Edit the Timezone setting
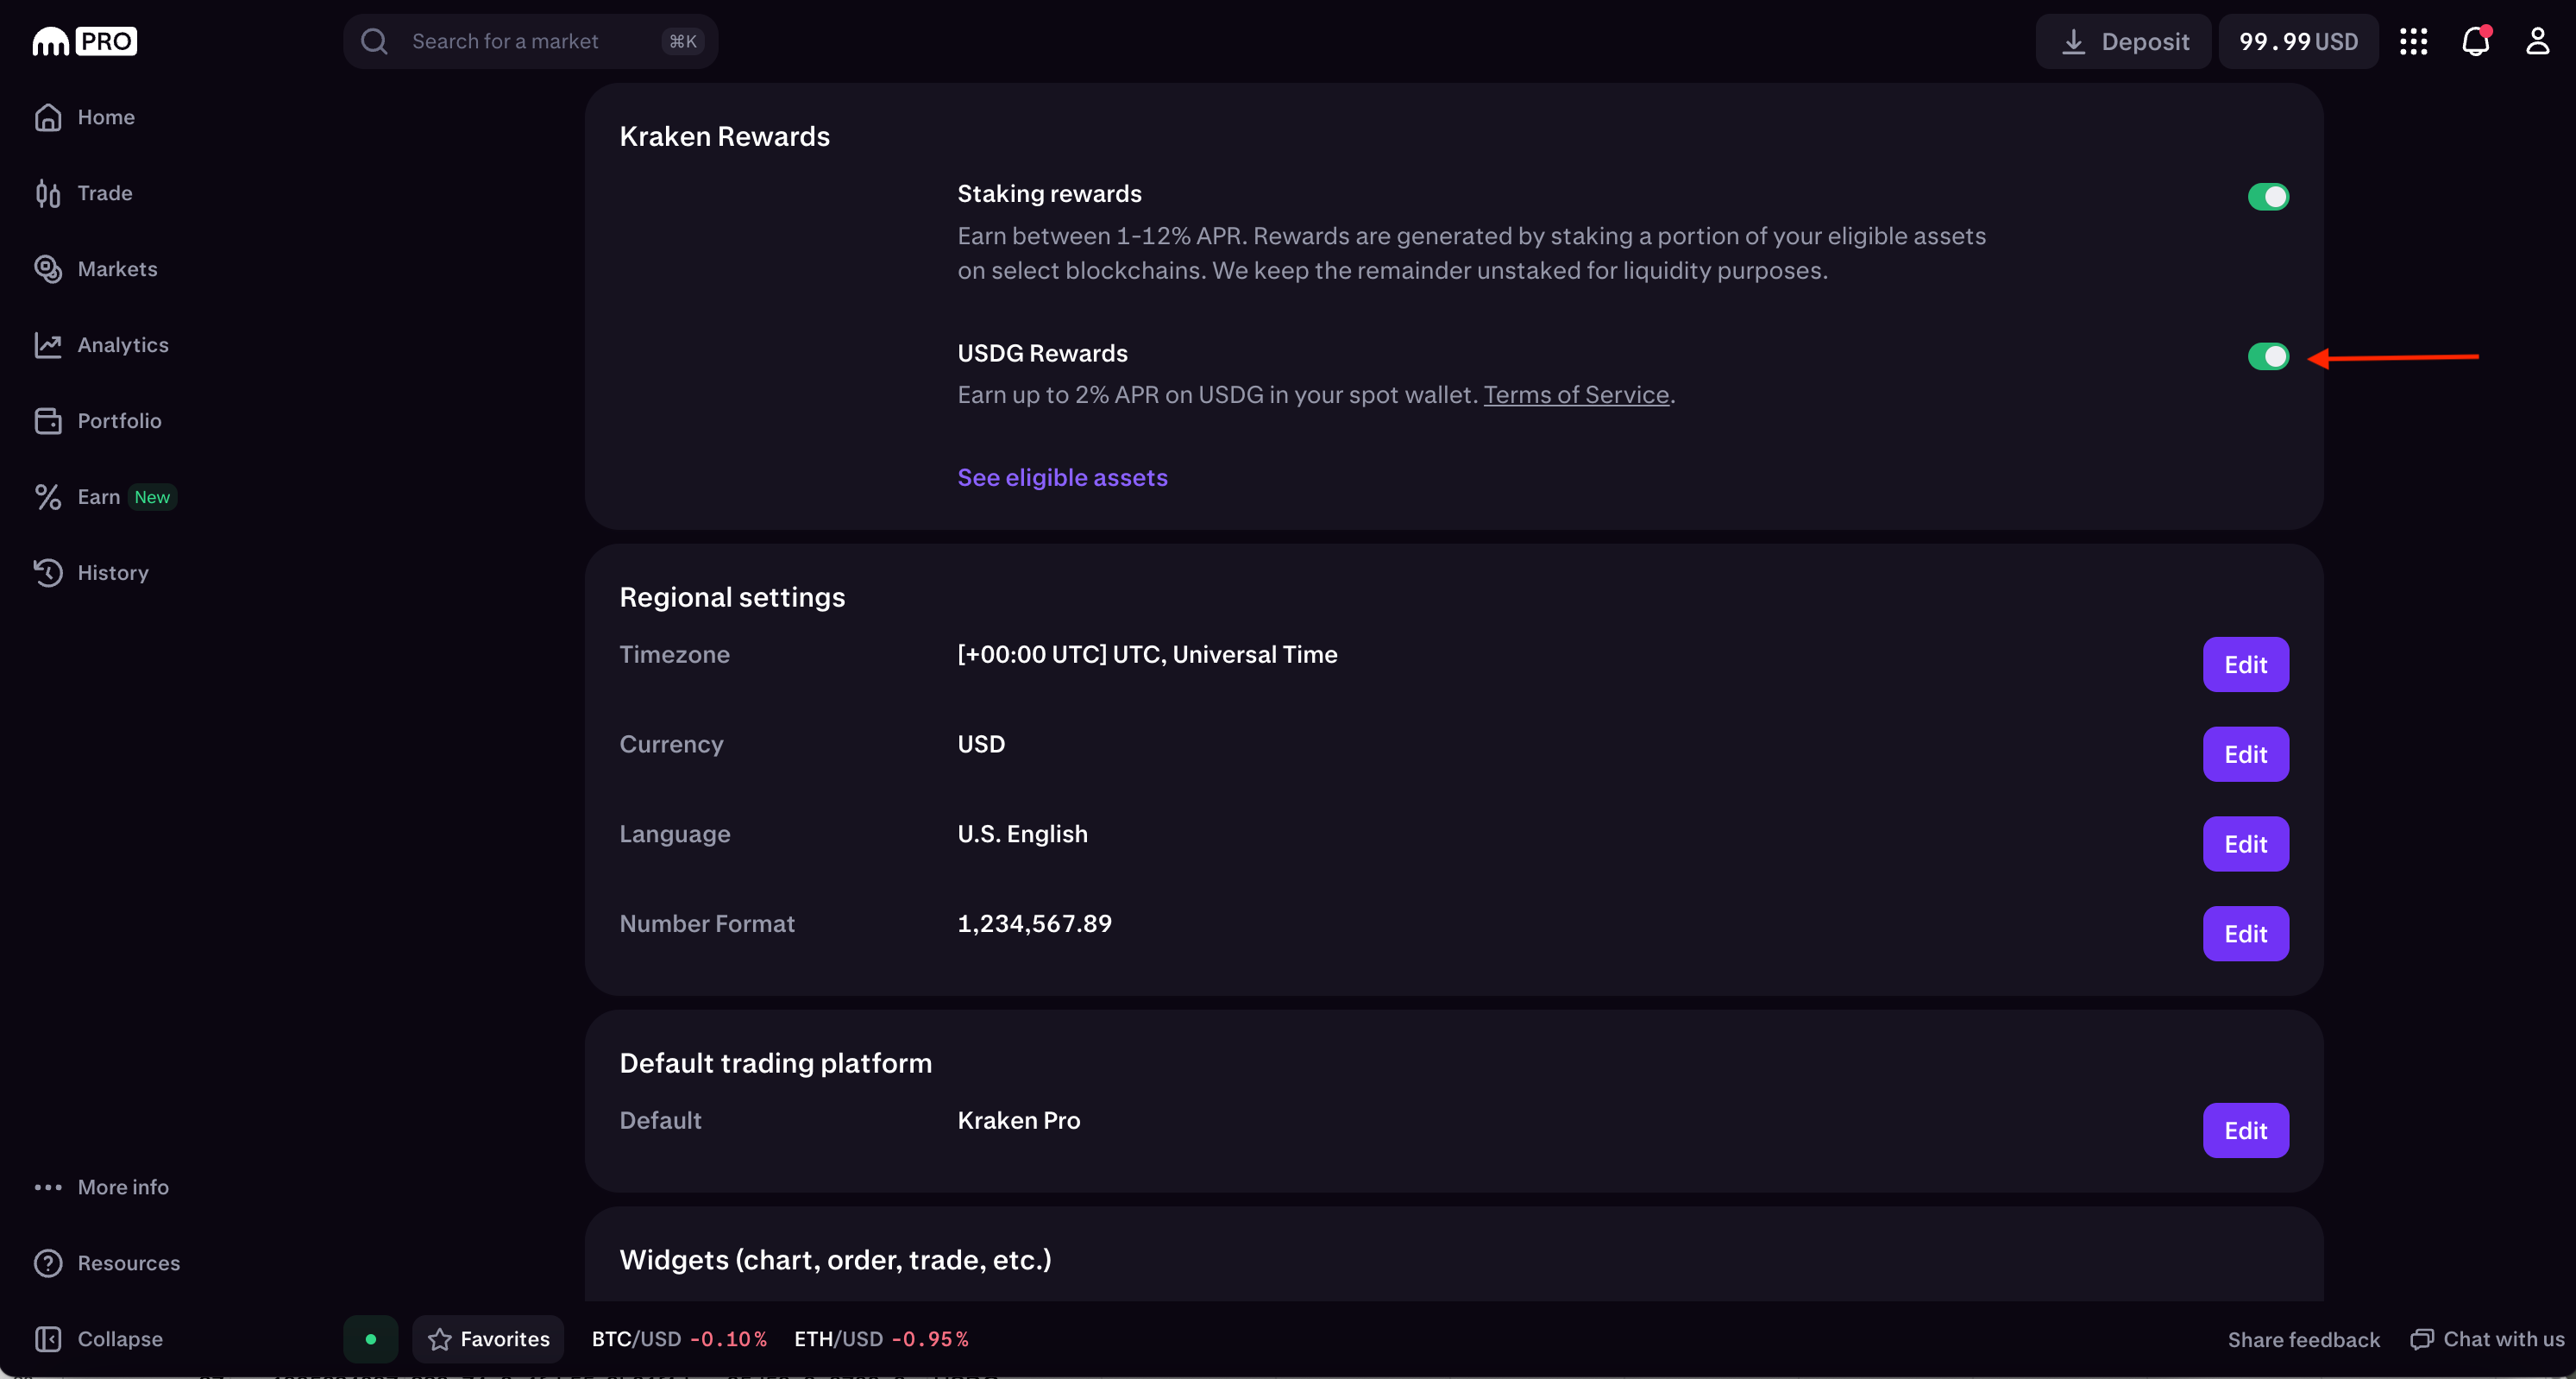This screenshot has width=2576, height=1379. pos(2245,664)
